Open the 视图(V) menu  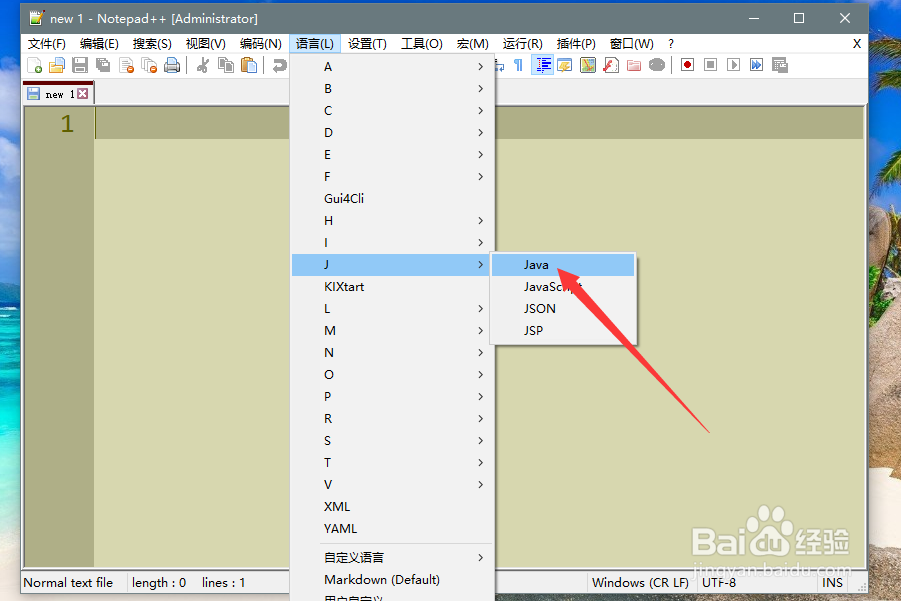[205, 44]
